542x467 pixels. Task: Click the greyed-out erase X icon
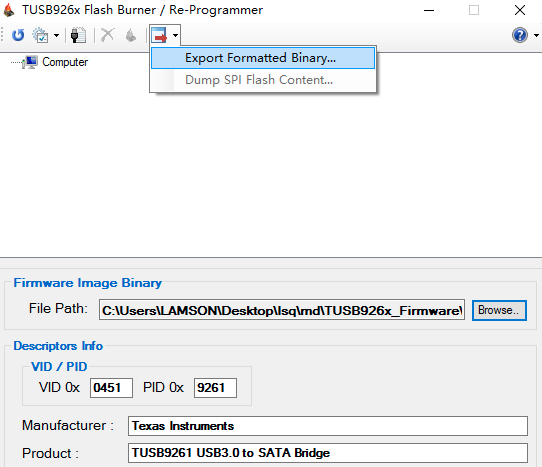107,35
